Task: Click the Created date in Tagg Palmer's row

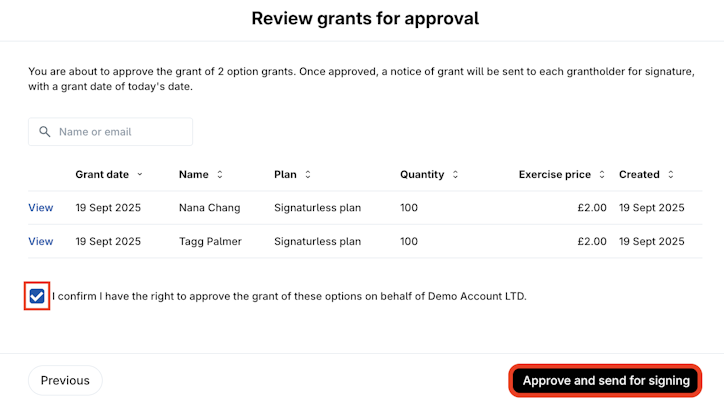Action: pos(652,241)
